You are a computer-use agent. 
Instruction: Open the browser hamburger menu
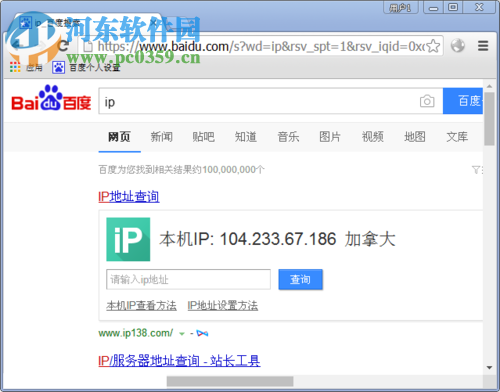483,46
